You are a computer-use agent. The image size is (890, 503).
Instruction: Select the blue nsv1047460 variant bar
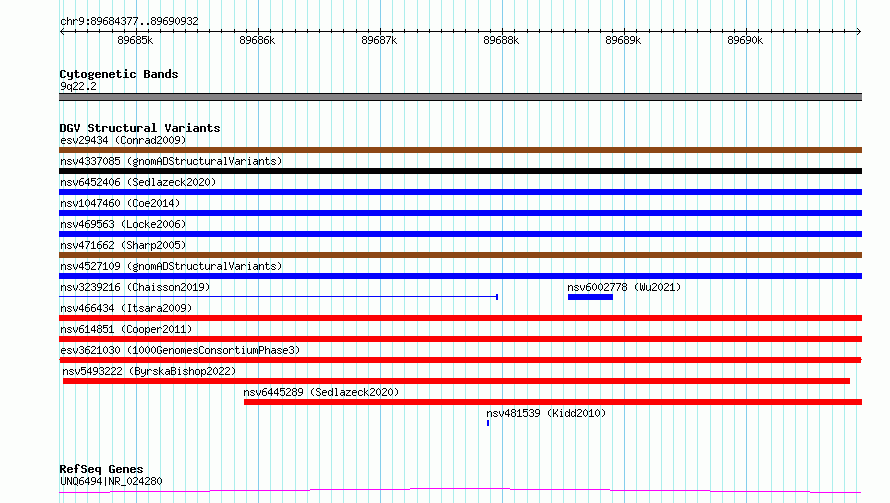coord(460,213)
